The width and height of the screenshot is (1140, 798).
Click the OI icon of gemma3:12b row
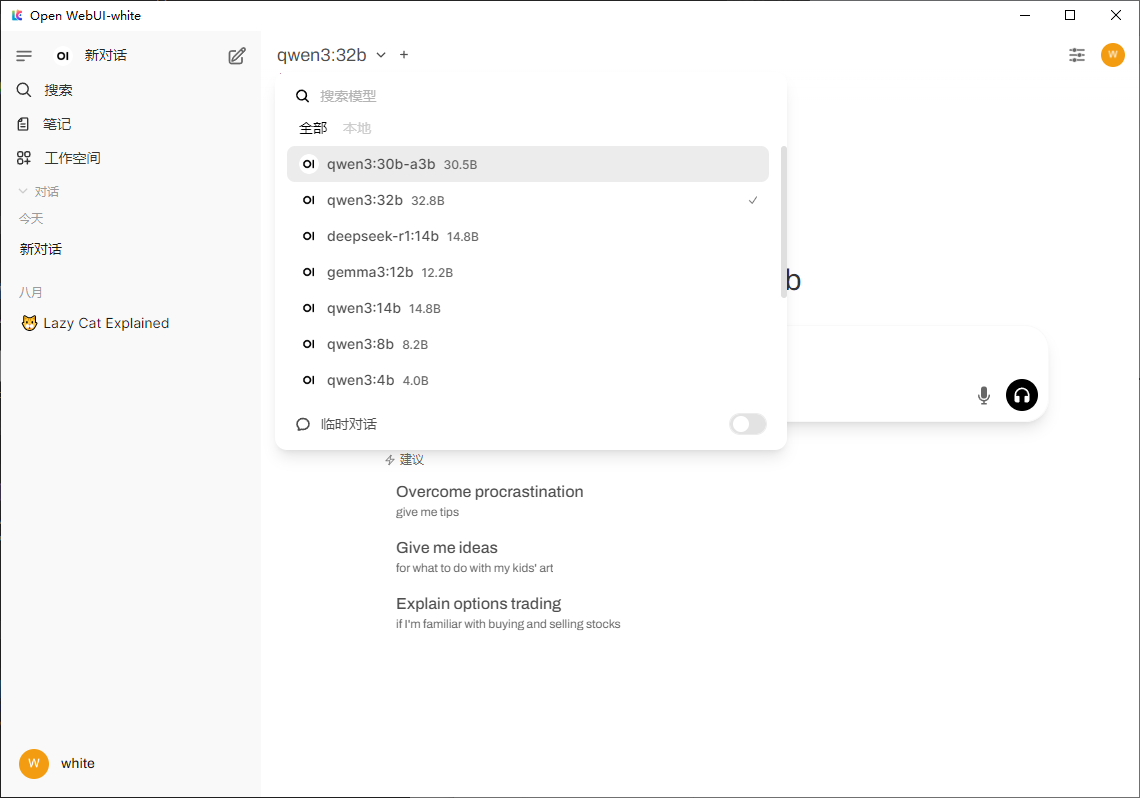click(x=309, y=273)
